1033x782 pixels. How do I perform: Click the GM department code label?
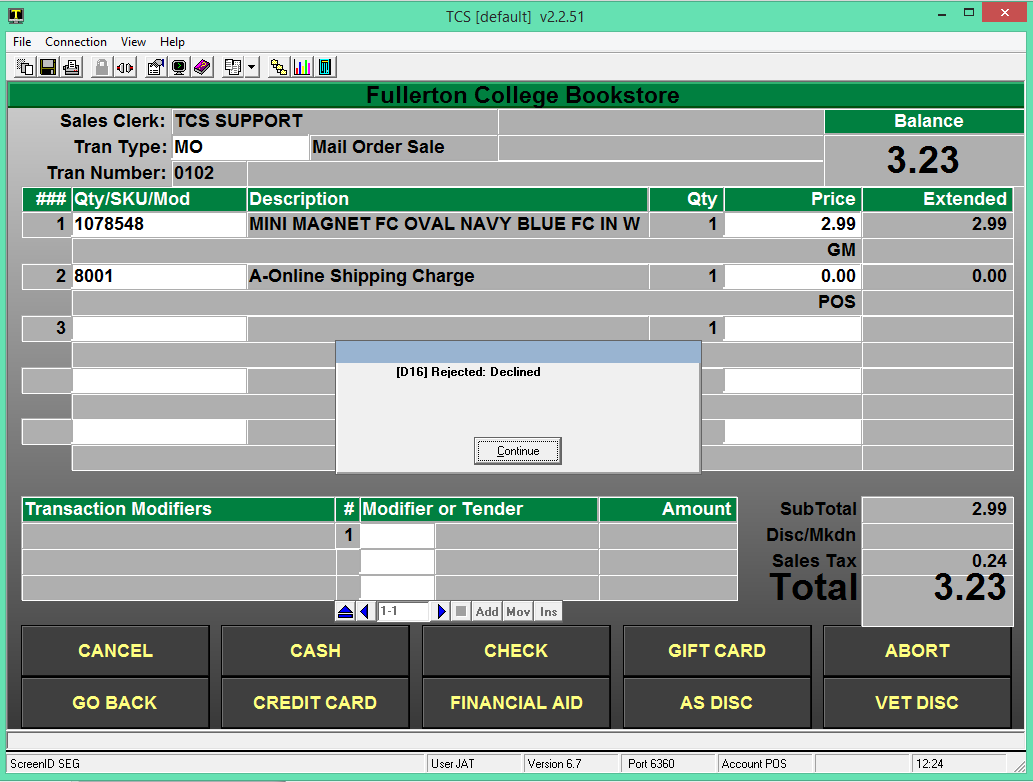click(x=841, y=250)
